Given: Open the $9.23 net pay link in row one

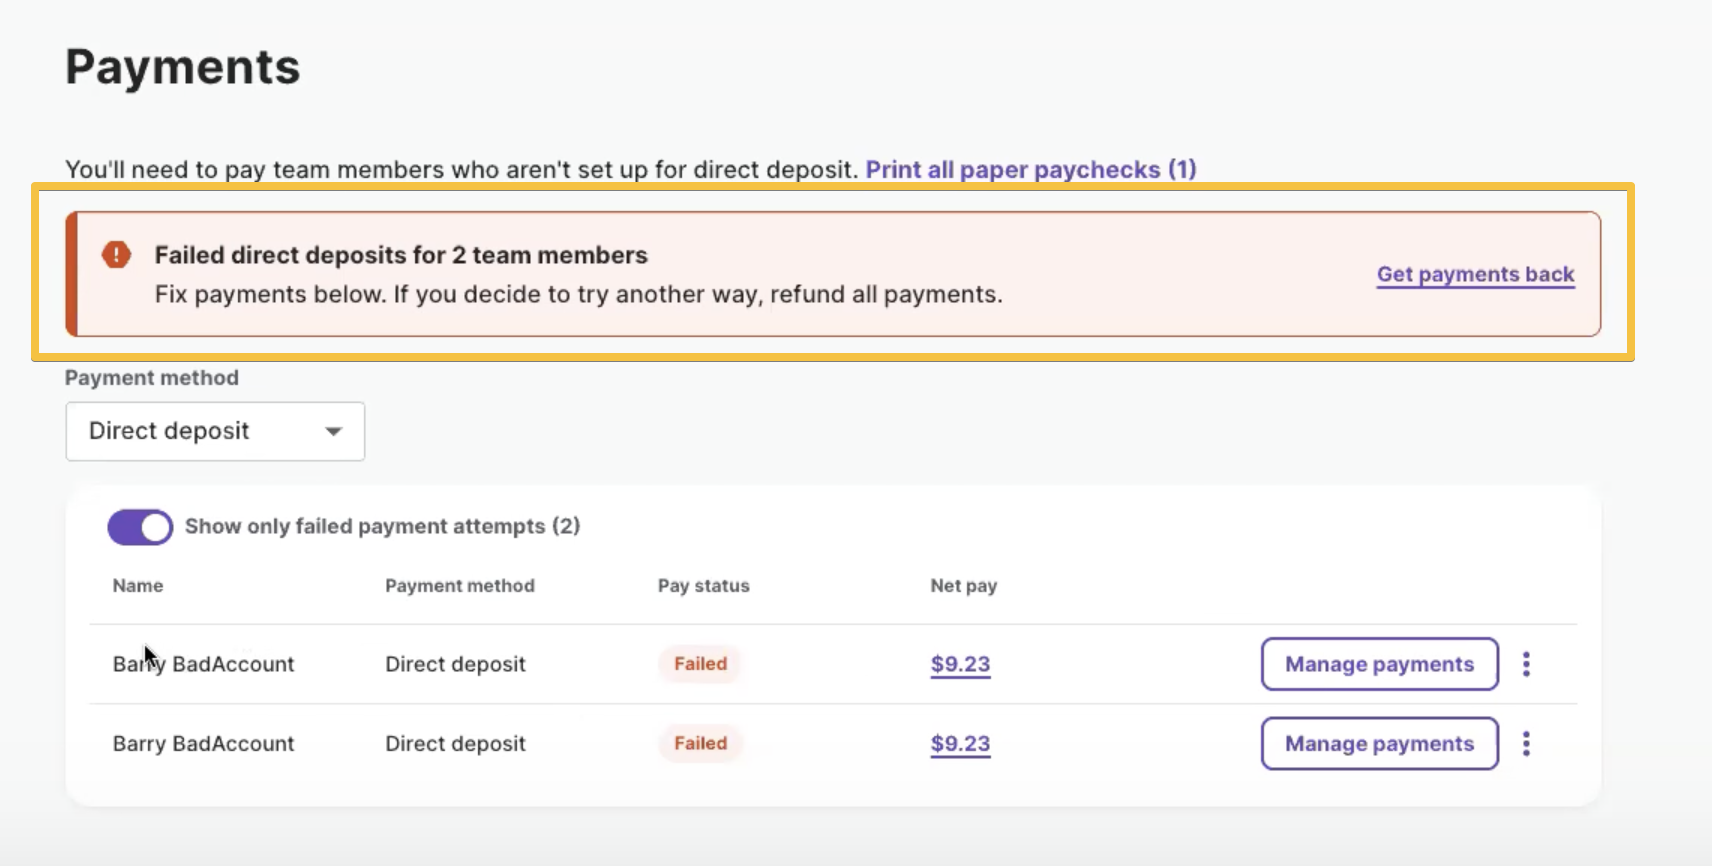Looking at the screenshot, I should coord(959,663).
